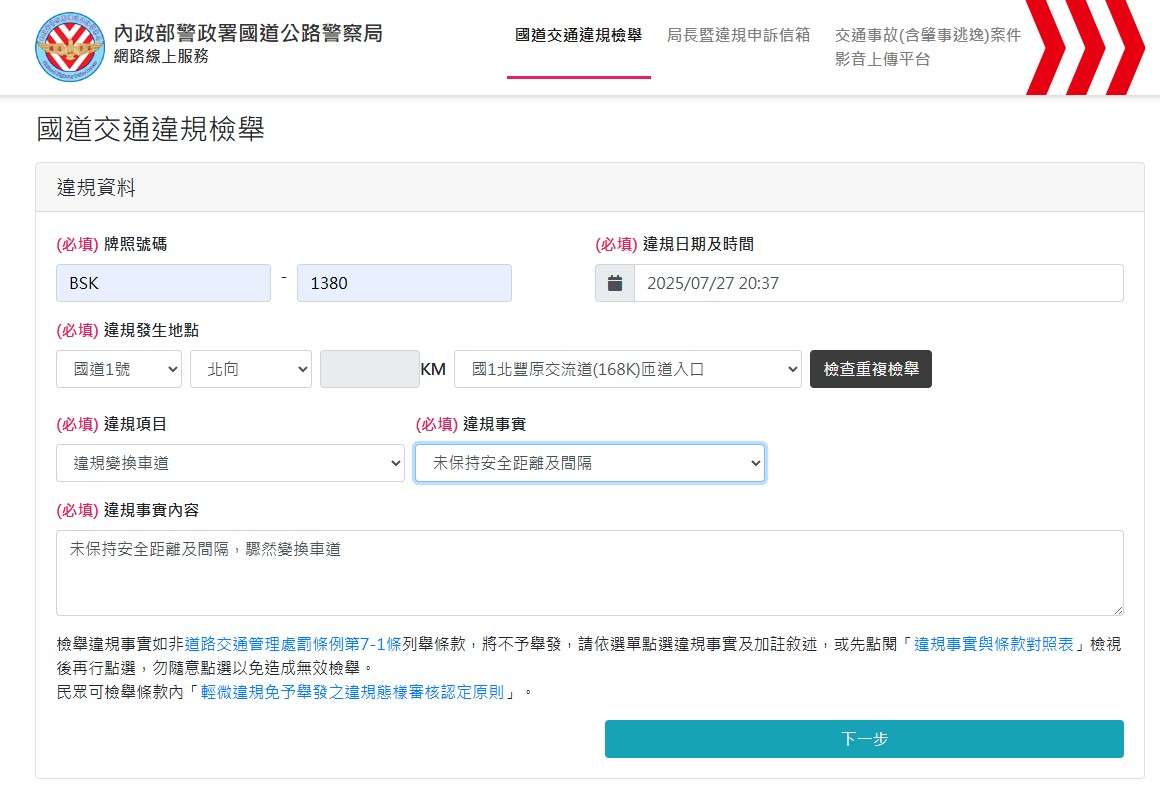Click the National Highway Police Bureau logo

[x=70, y=46]
